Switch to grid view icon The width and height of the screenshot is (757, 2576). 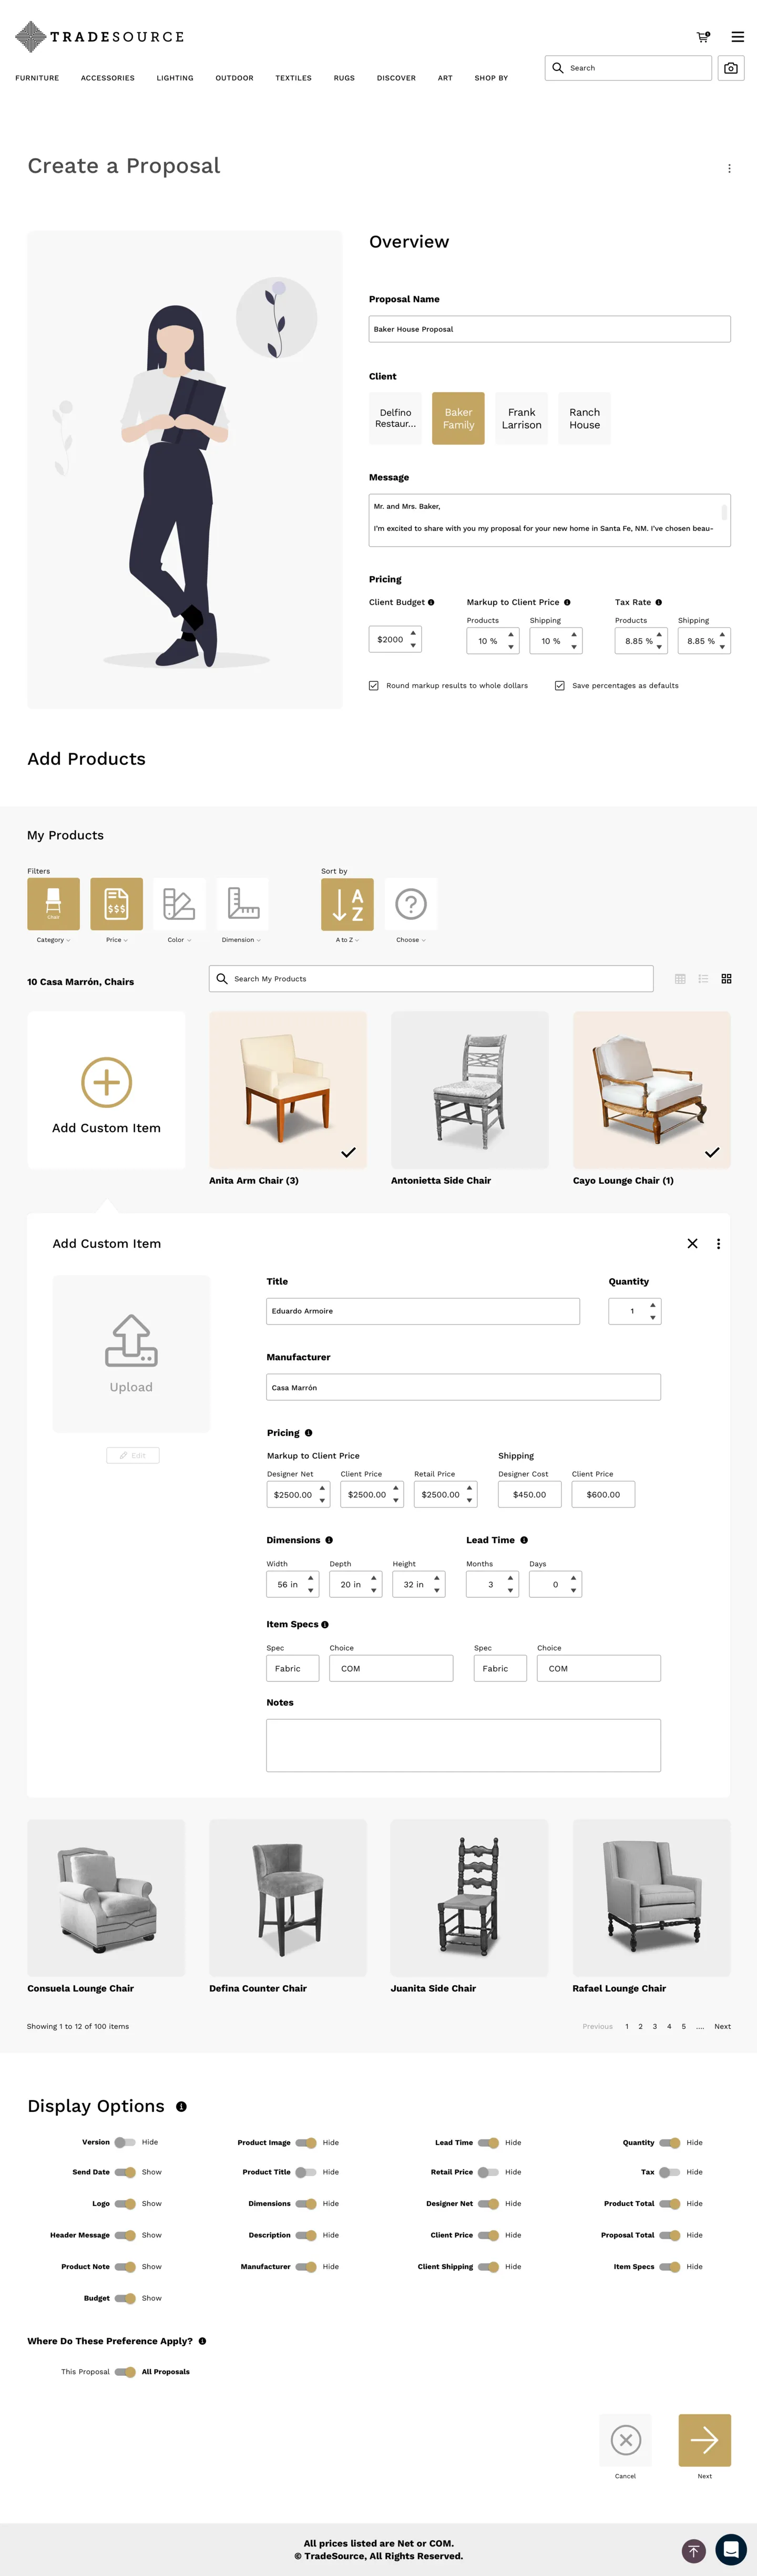[727, 979]
